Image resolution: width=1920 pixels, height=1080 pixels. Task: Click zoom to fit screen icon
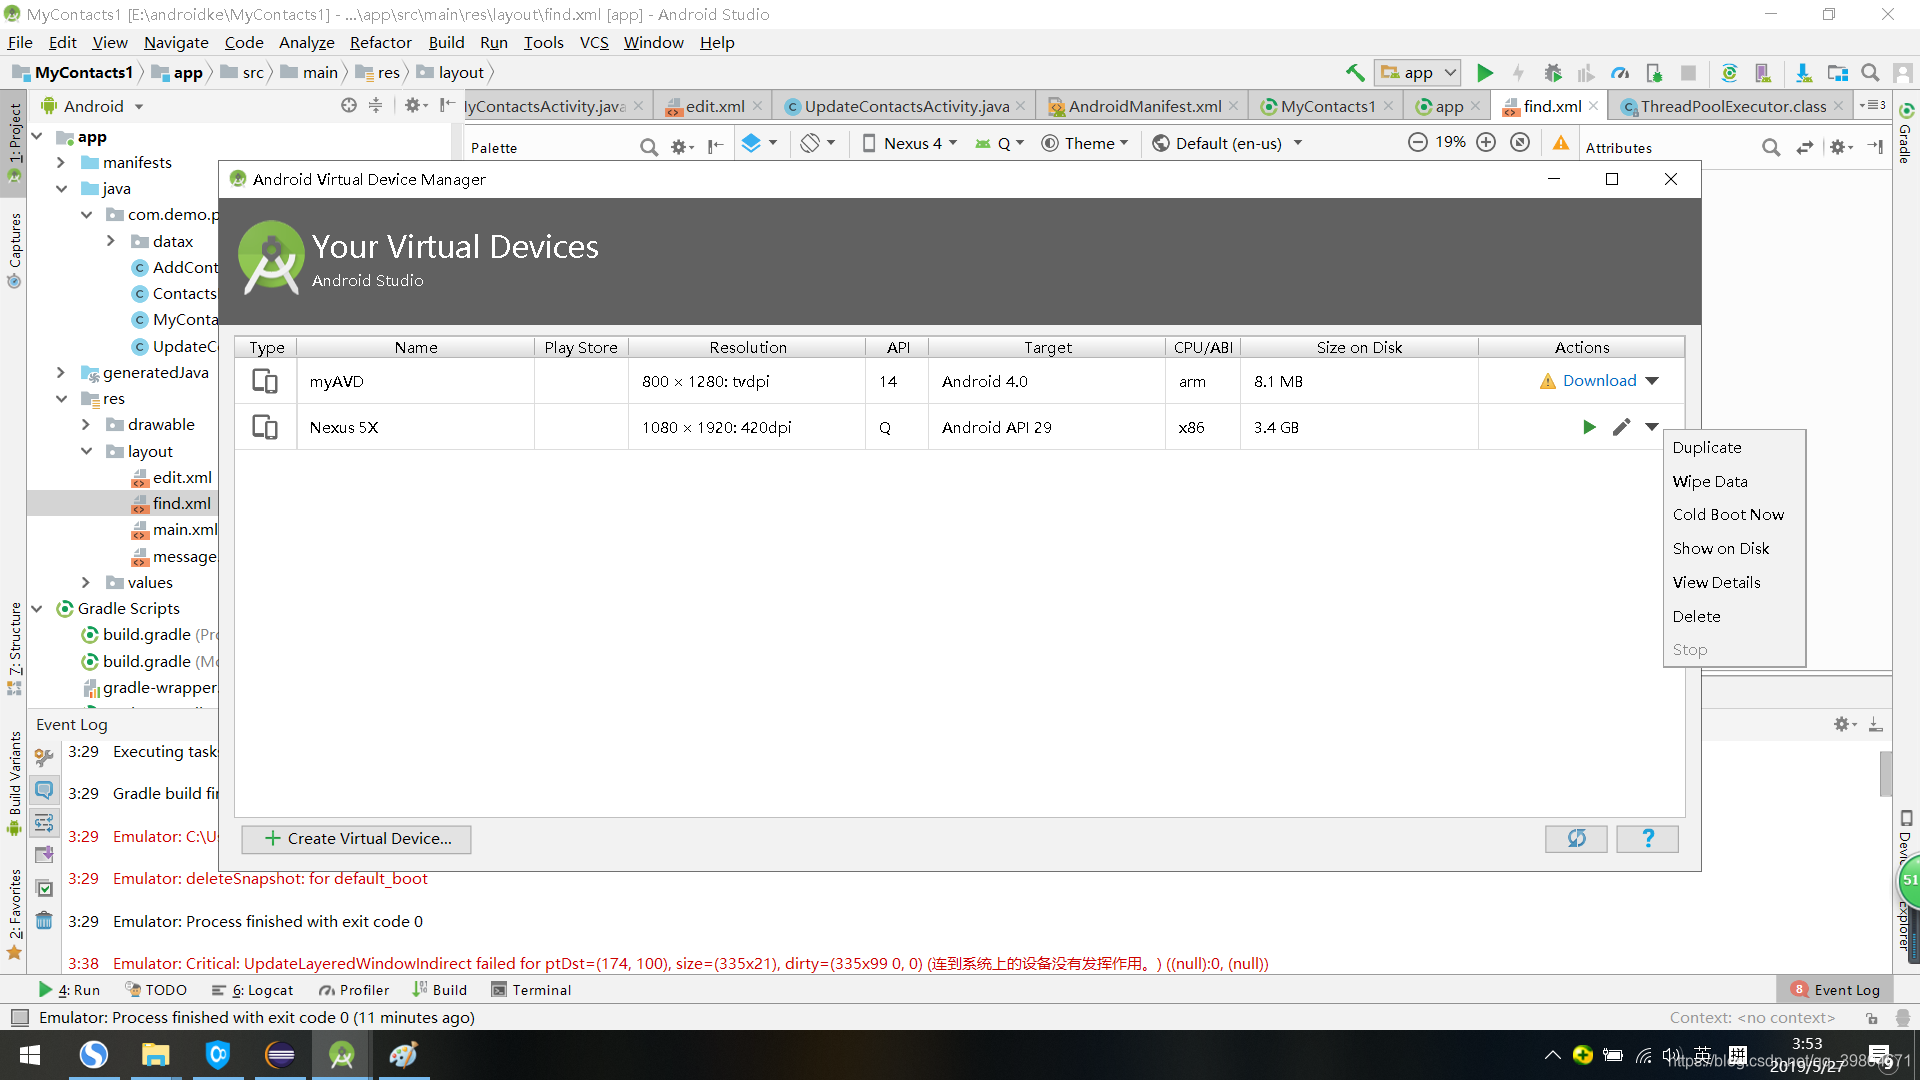tap(1520, 142)
